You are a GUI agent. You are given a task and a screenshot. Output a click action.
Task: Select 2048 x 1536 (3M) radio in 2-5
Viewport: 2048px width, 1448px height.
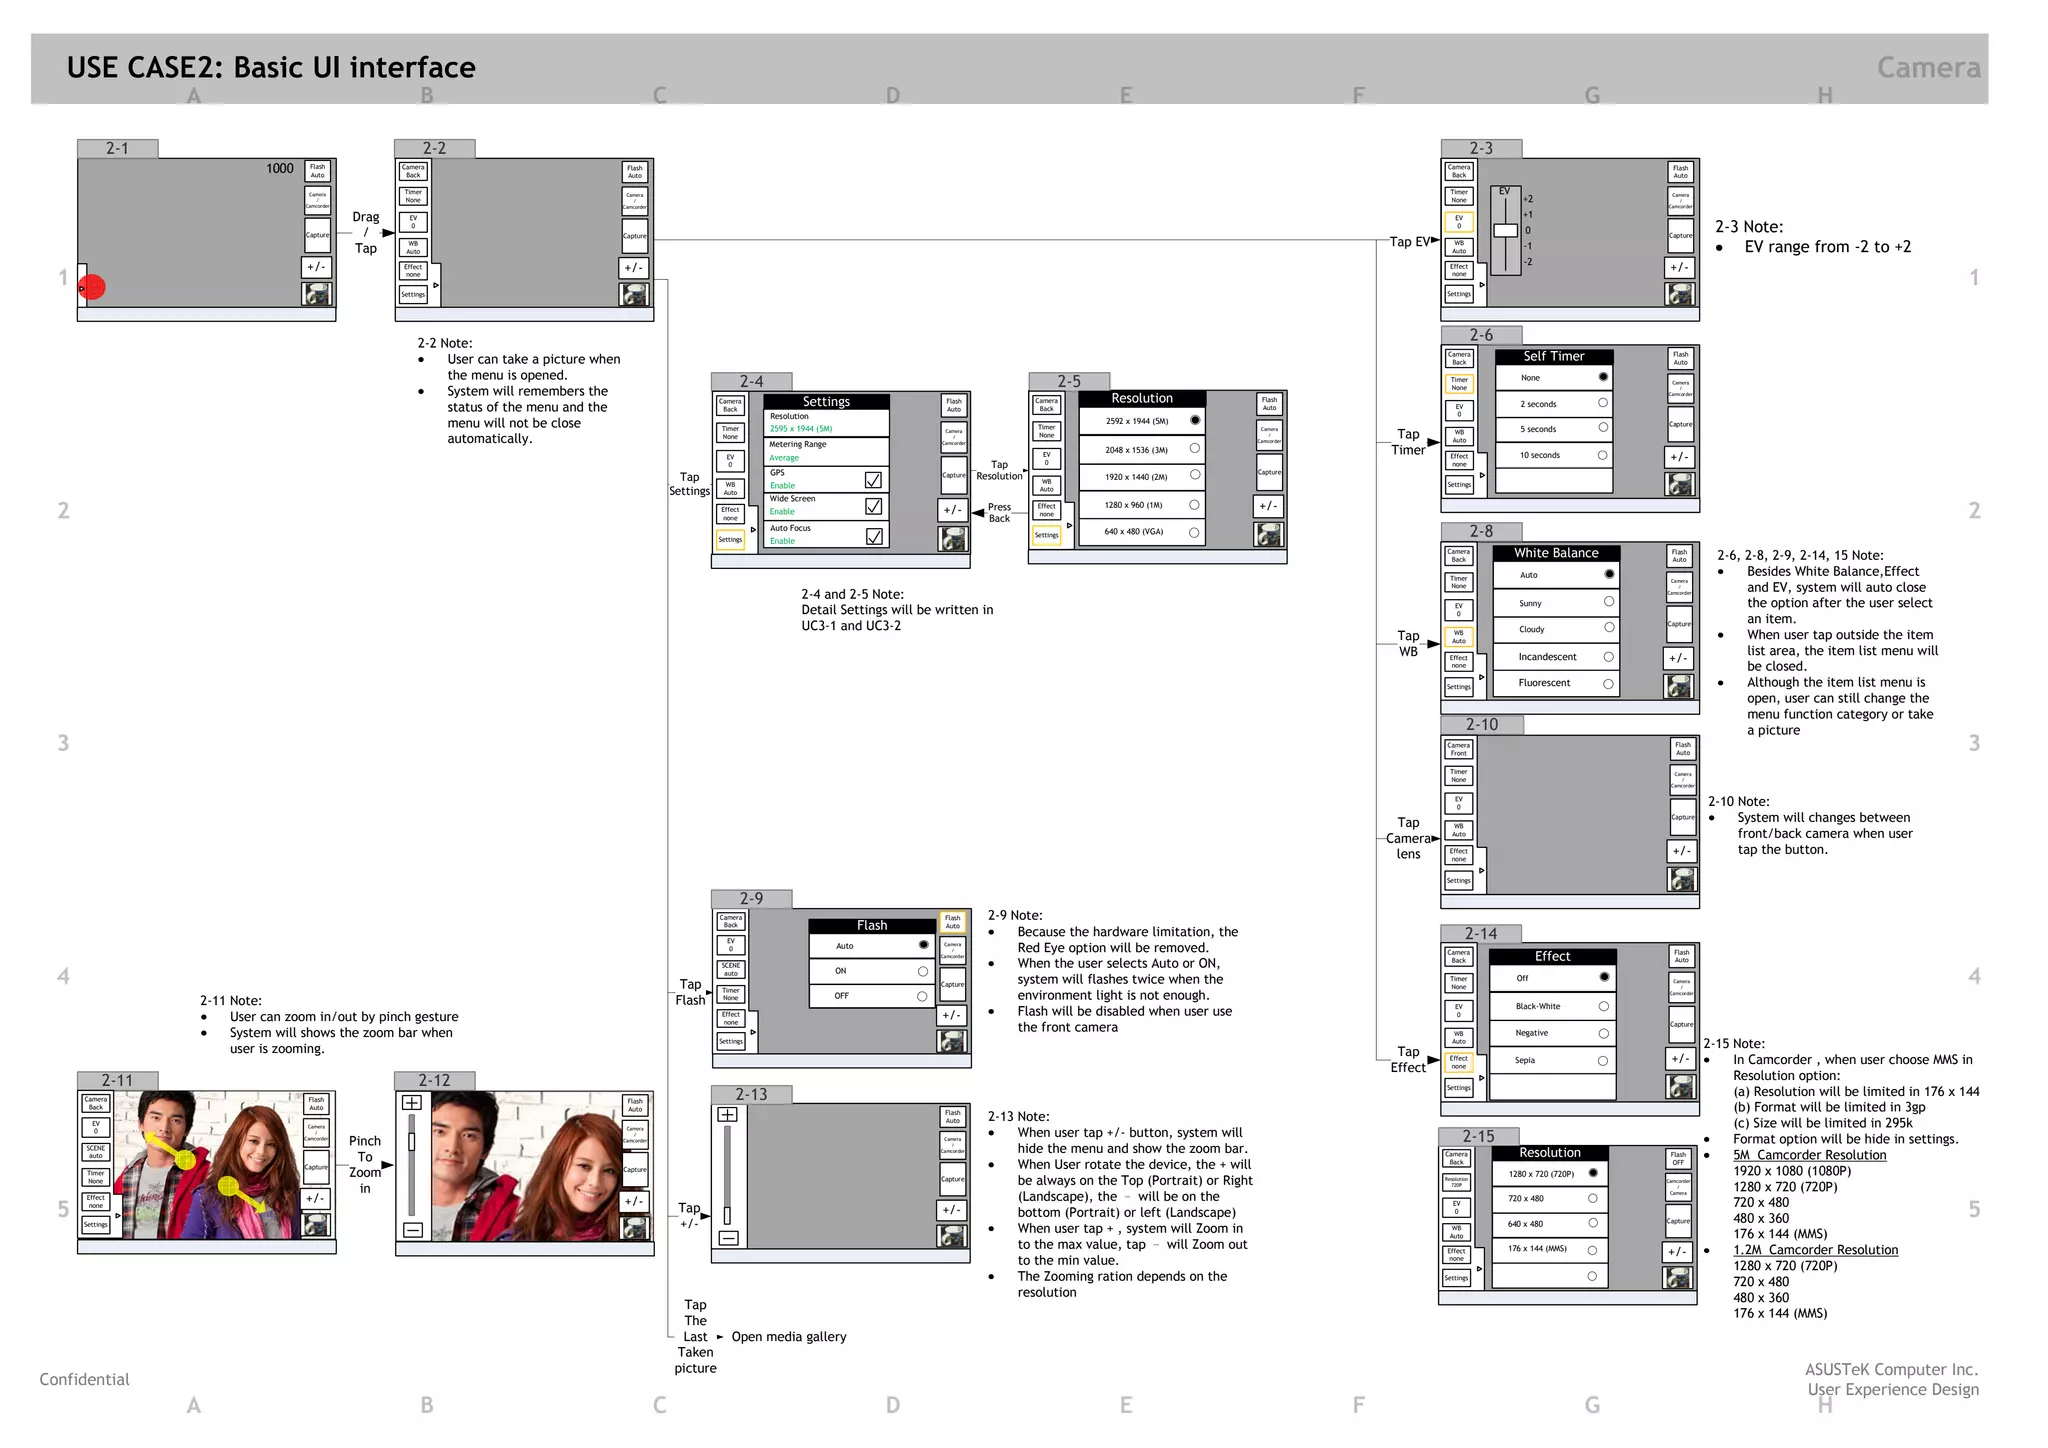point(1194,449)
